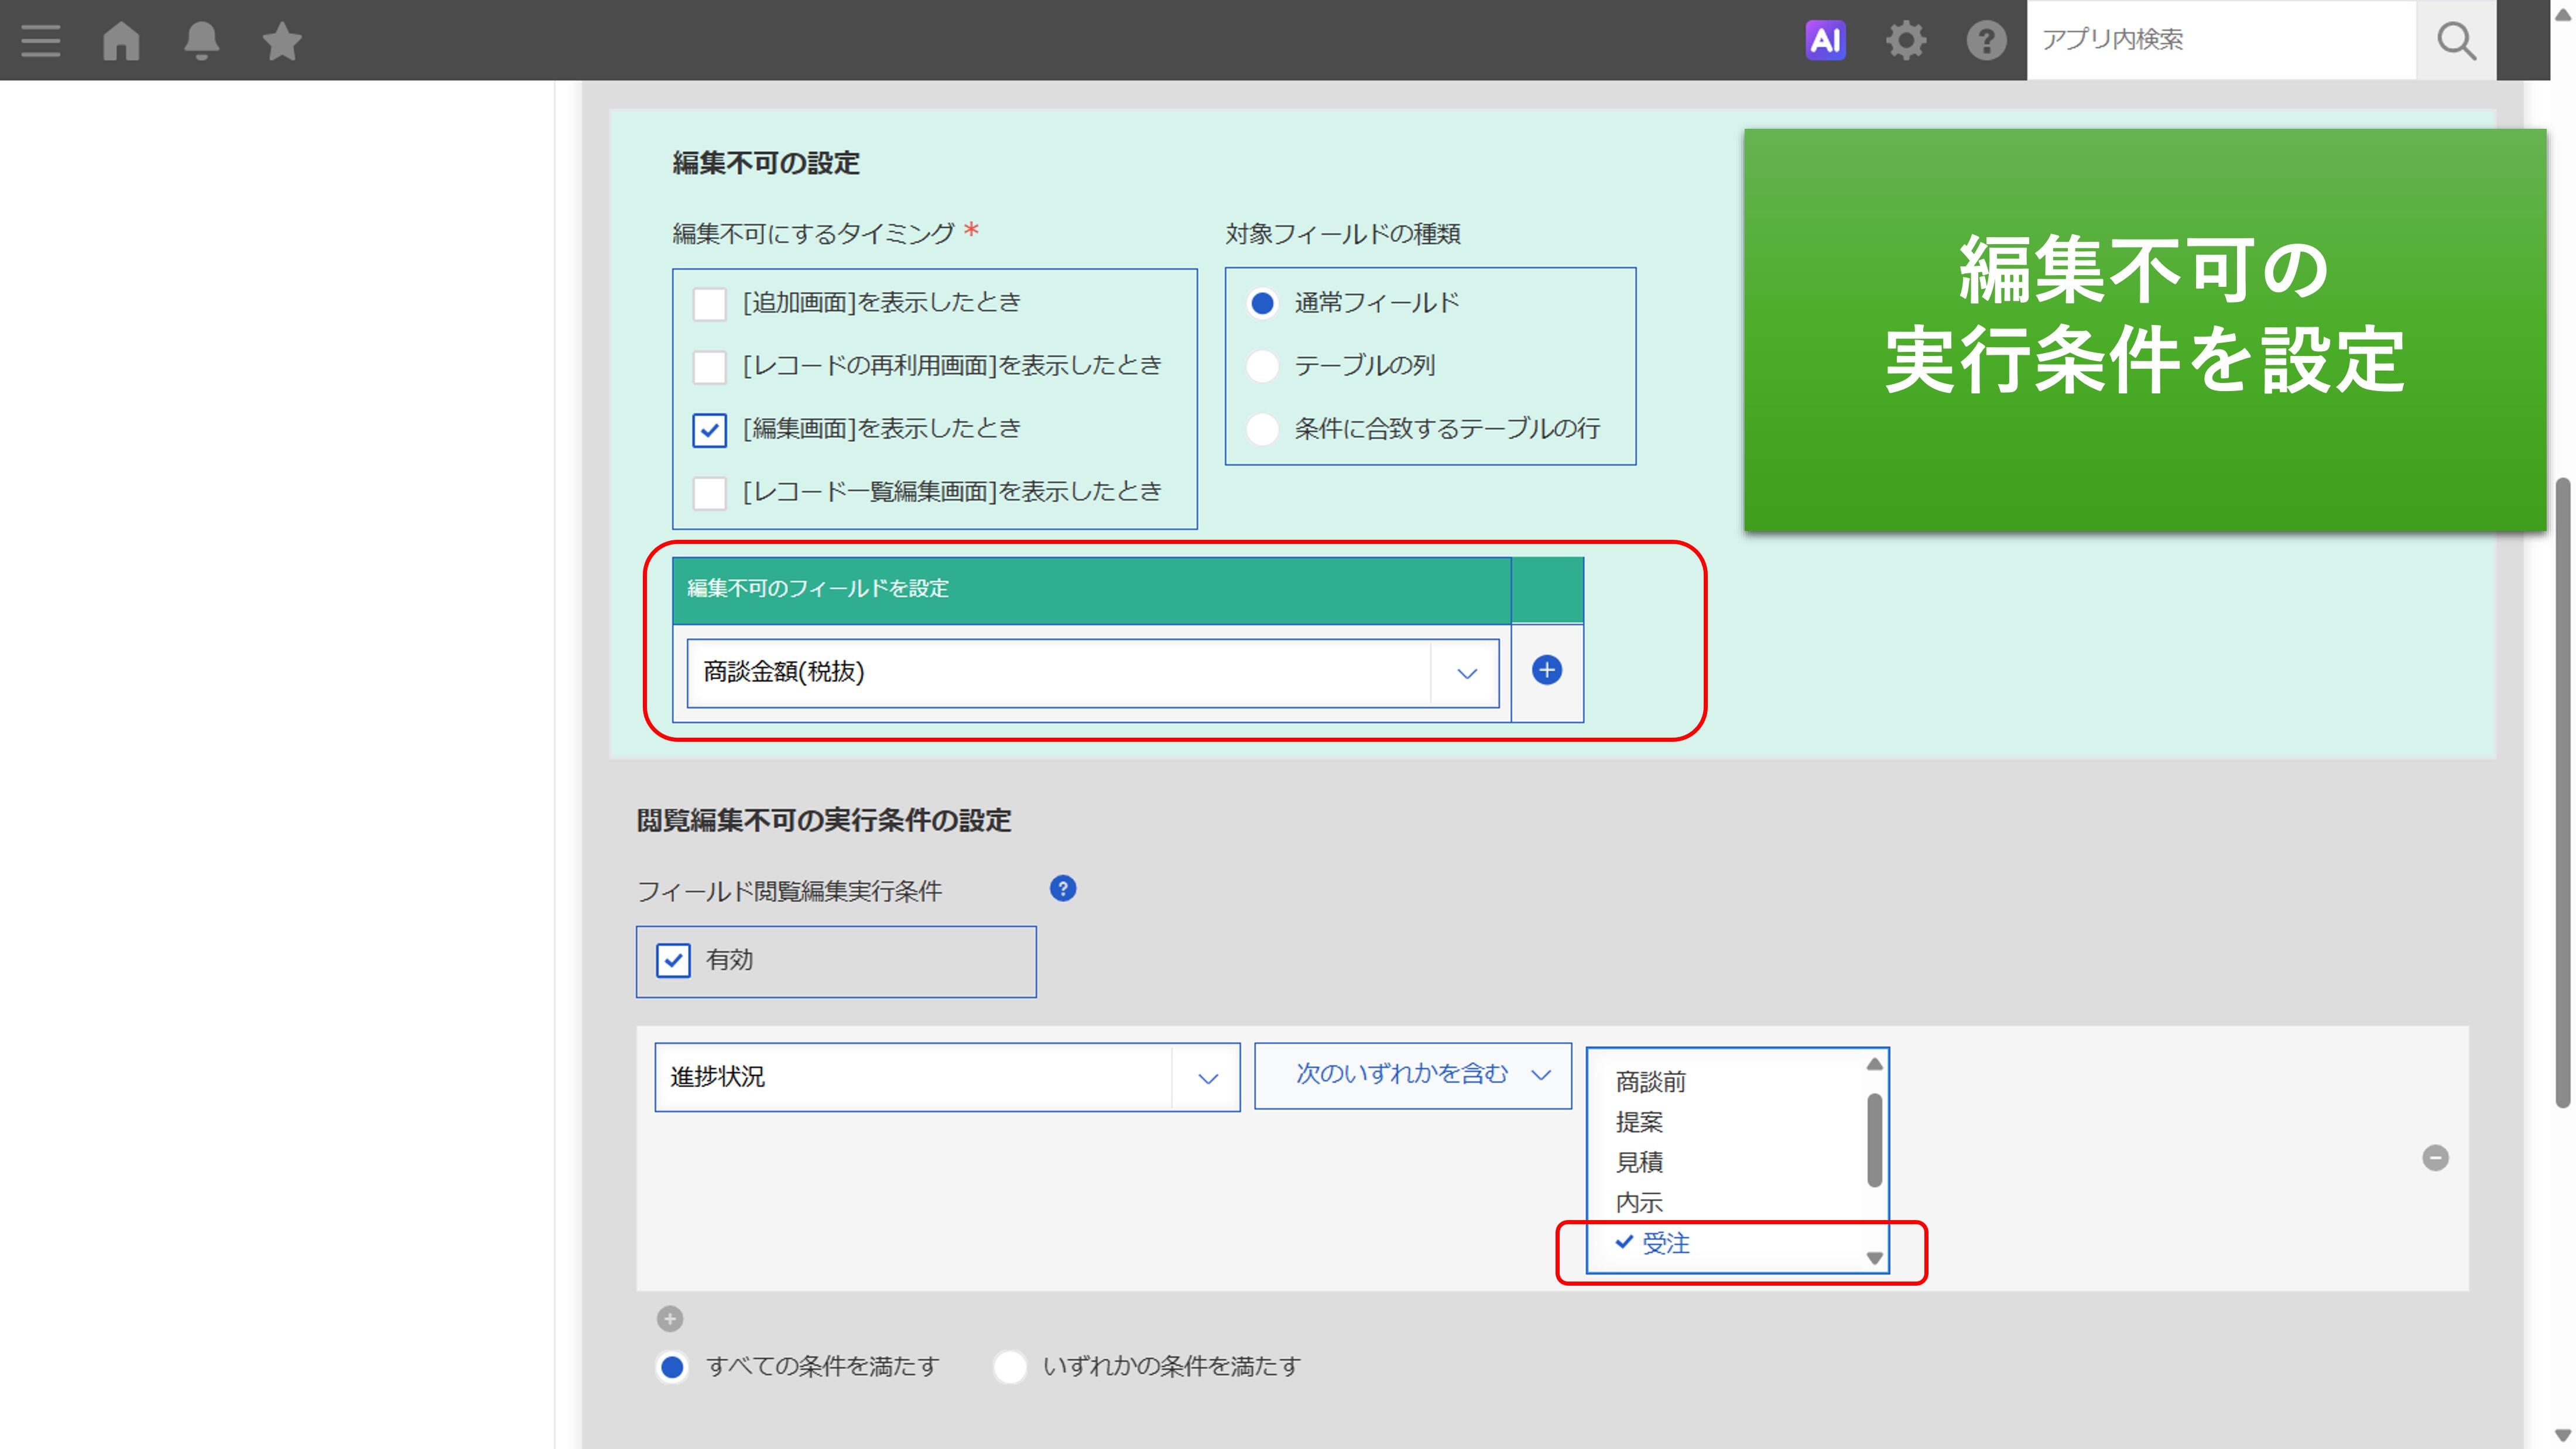2576x1449 pixels.
Task: Click the search magnifier icon
Action: click(2456, 41)
